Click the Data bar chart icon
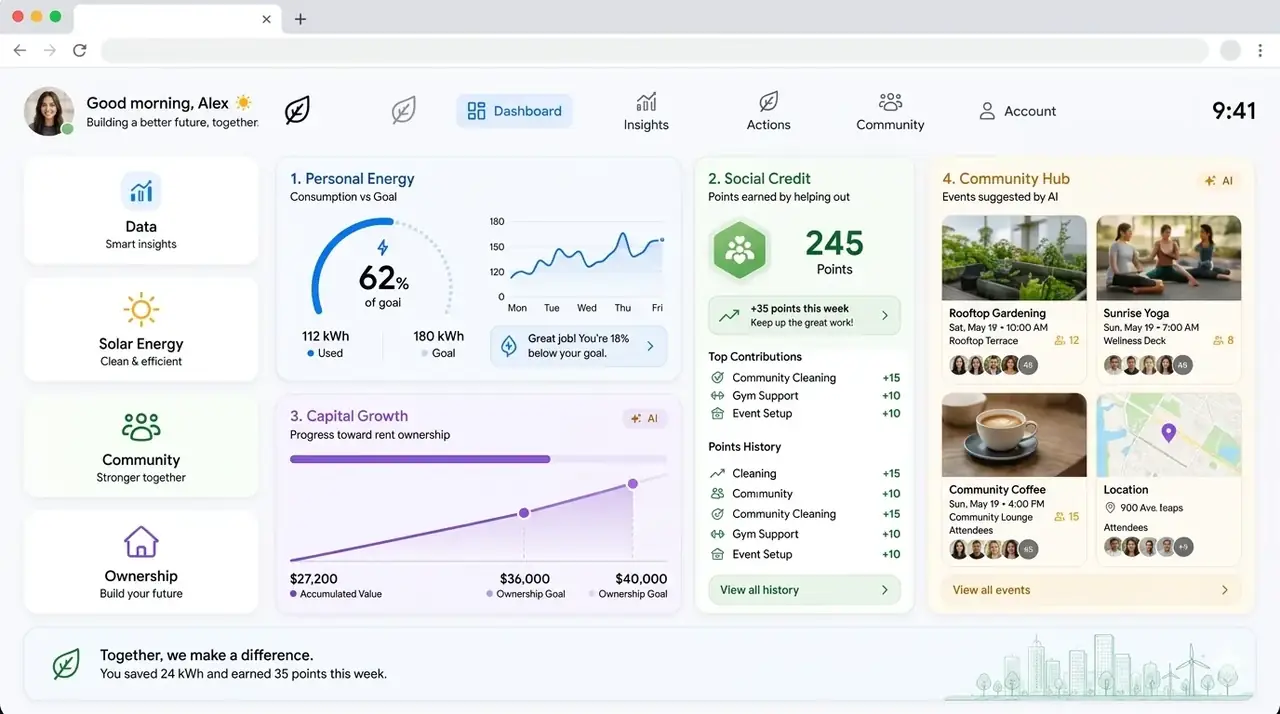Screen dimensions: 1280x714 [141, 191]
